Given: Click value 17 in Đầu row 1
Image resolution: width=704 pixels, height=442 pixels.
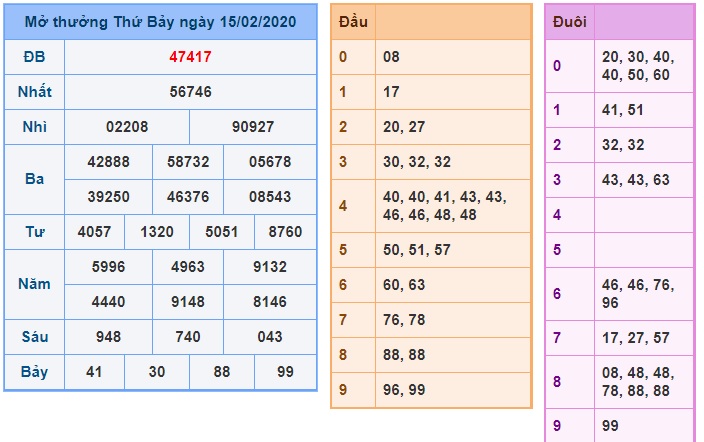Looking at the screenshot, I should 391,92.
